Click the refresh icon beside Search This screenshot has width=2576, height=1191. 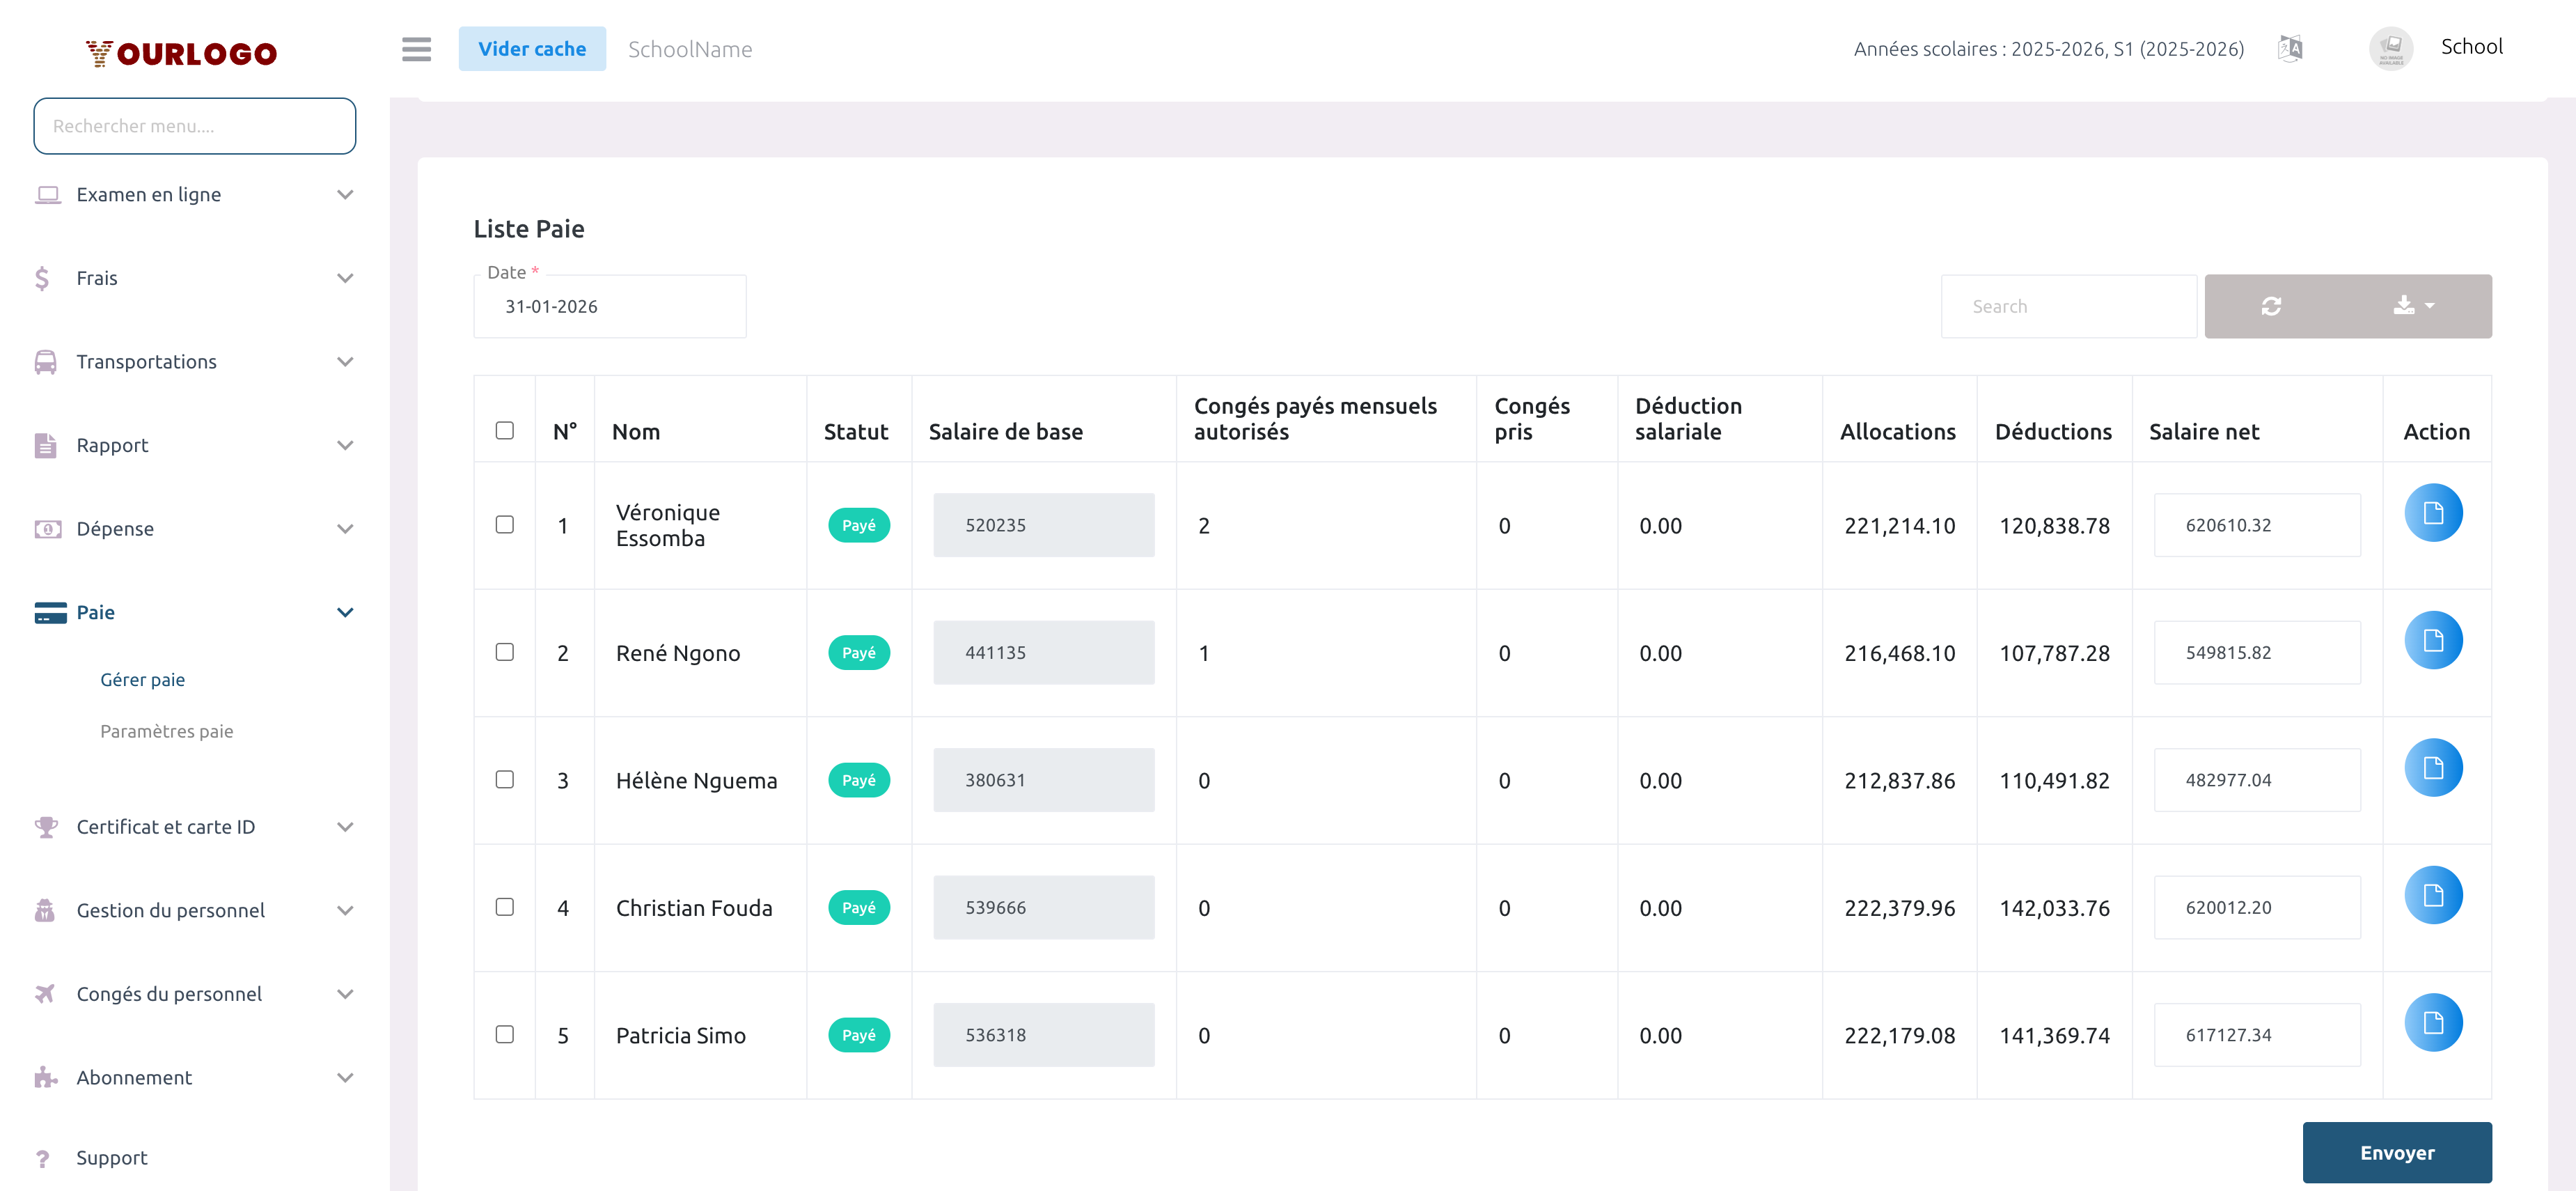(x=2270, y=306)
